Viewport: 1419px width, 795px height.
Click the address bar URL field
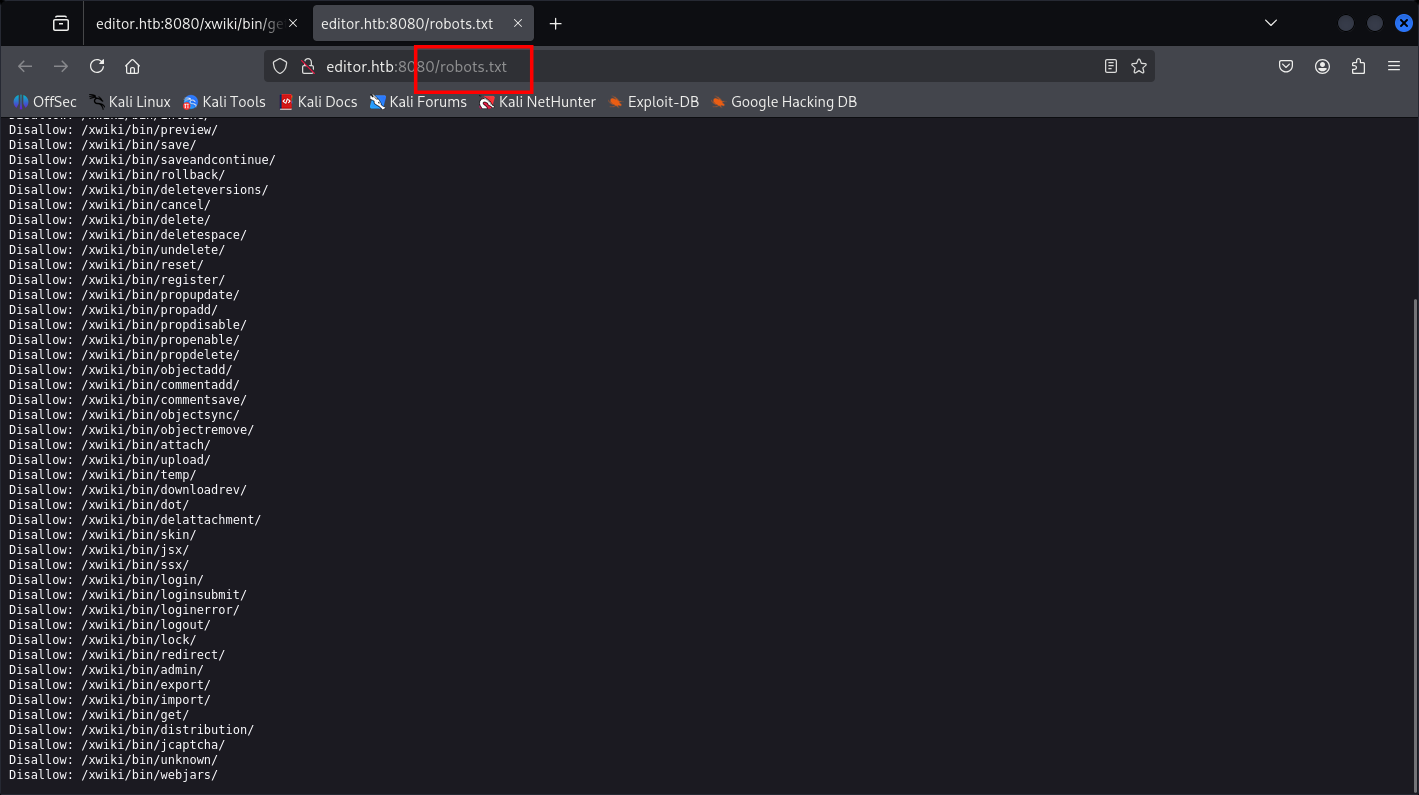(x=700, y=66)
